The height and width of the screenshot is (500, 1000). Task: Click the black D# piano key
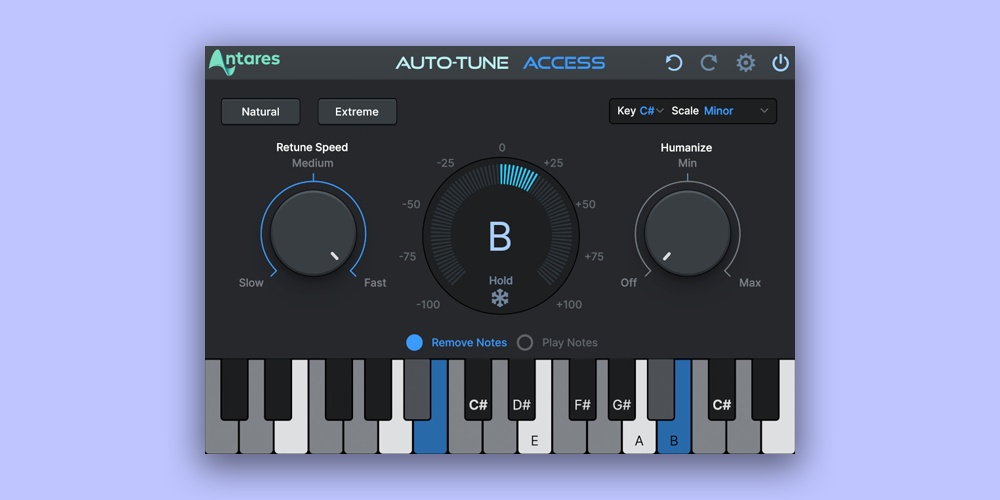point(522,389)
